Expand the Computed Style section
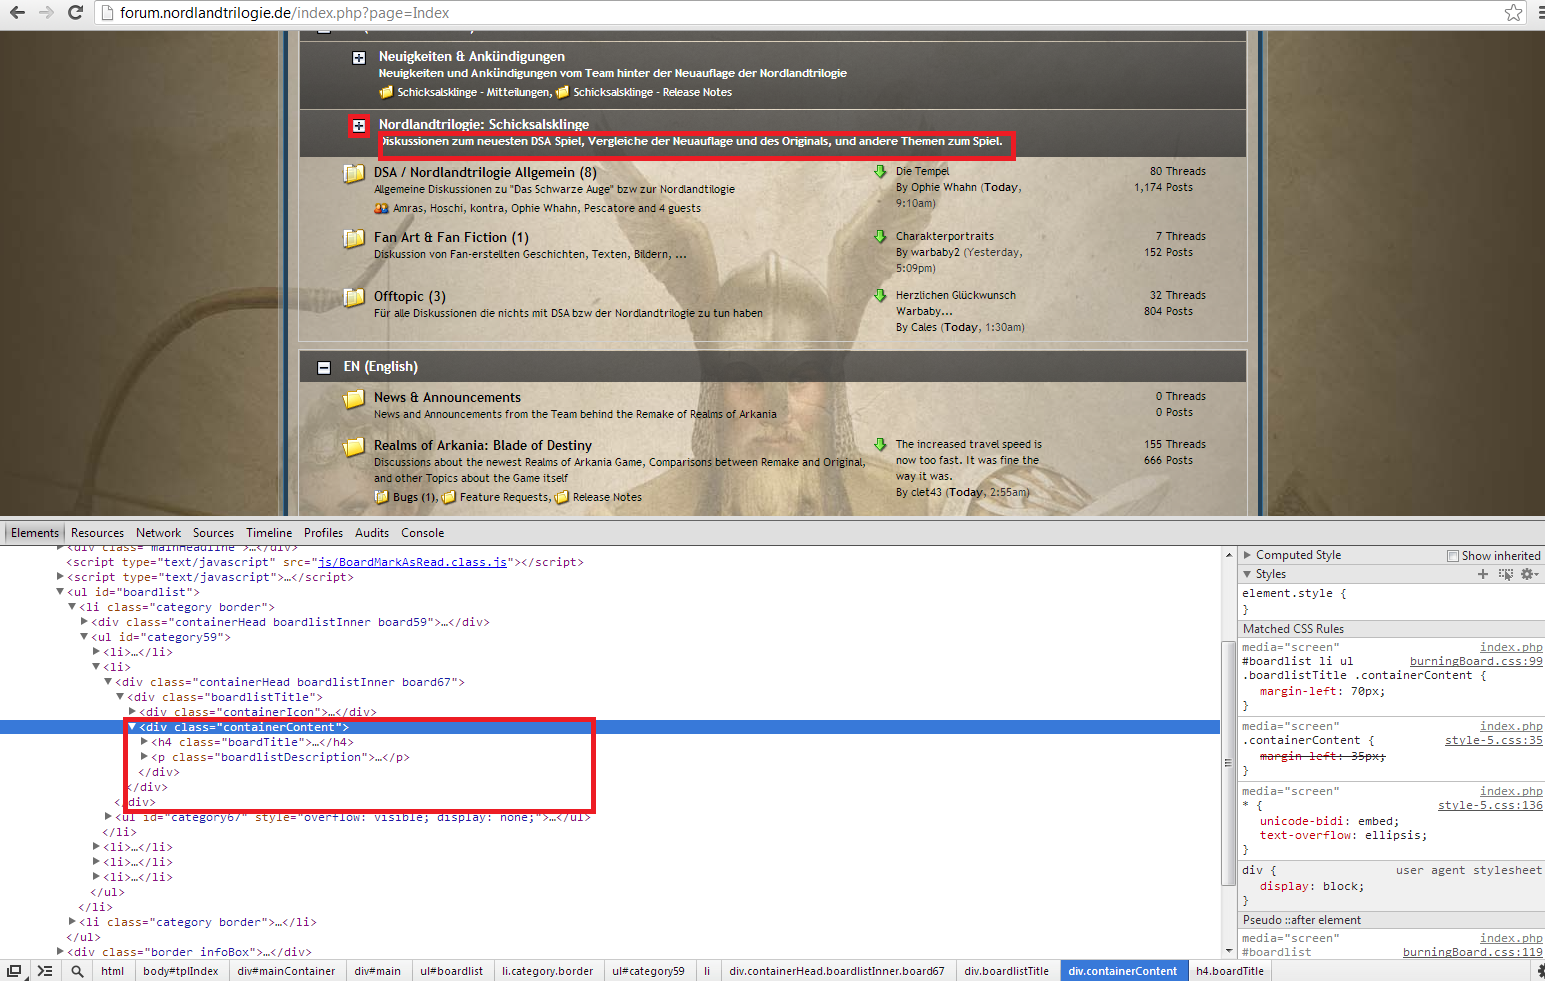The image size is (1545, 981). (x=1247, y=555)
